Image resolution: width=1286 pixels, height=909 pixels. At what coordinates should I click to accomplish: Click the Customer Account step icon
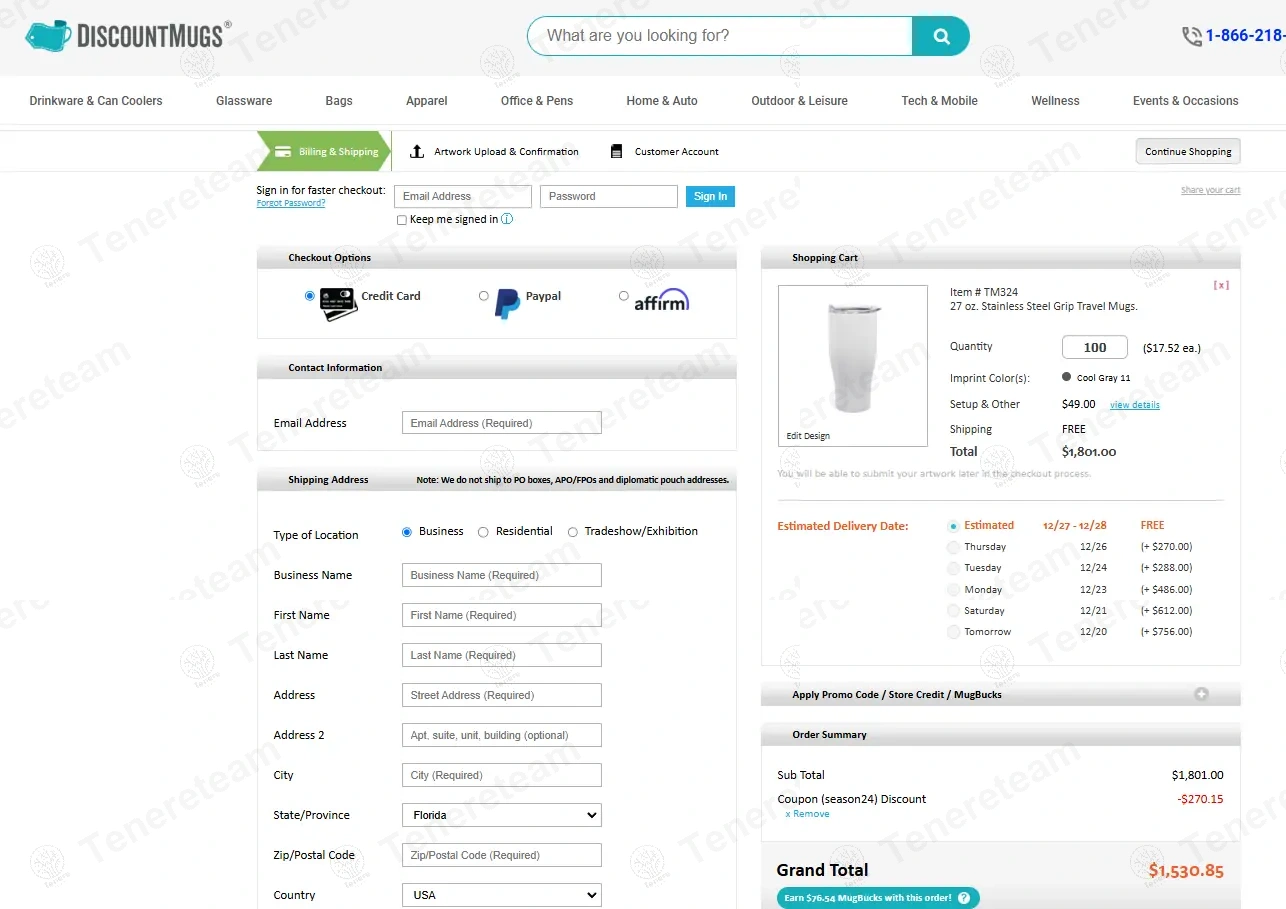point(616,152)
